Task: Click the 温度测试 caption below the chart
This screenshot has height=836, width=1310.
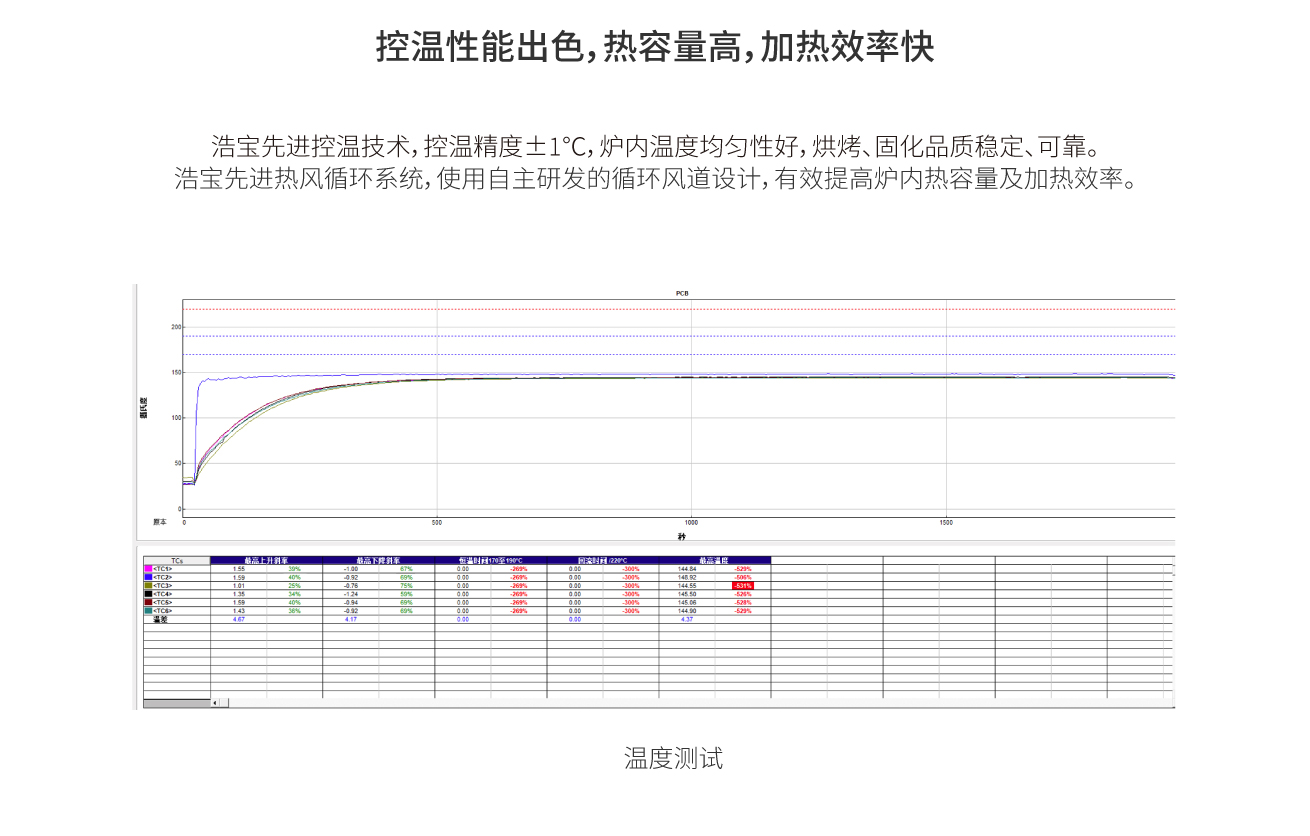Action: click(673, 758)
